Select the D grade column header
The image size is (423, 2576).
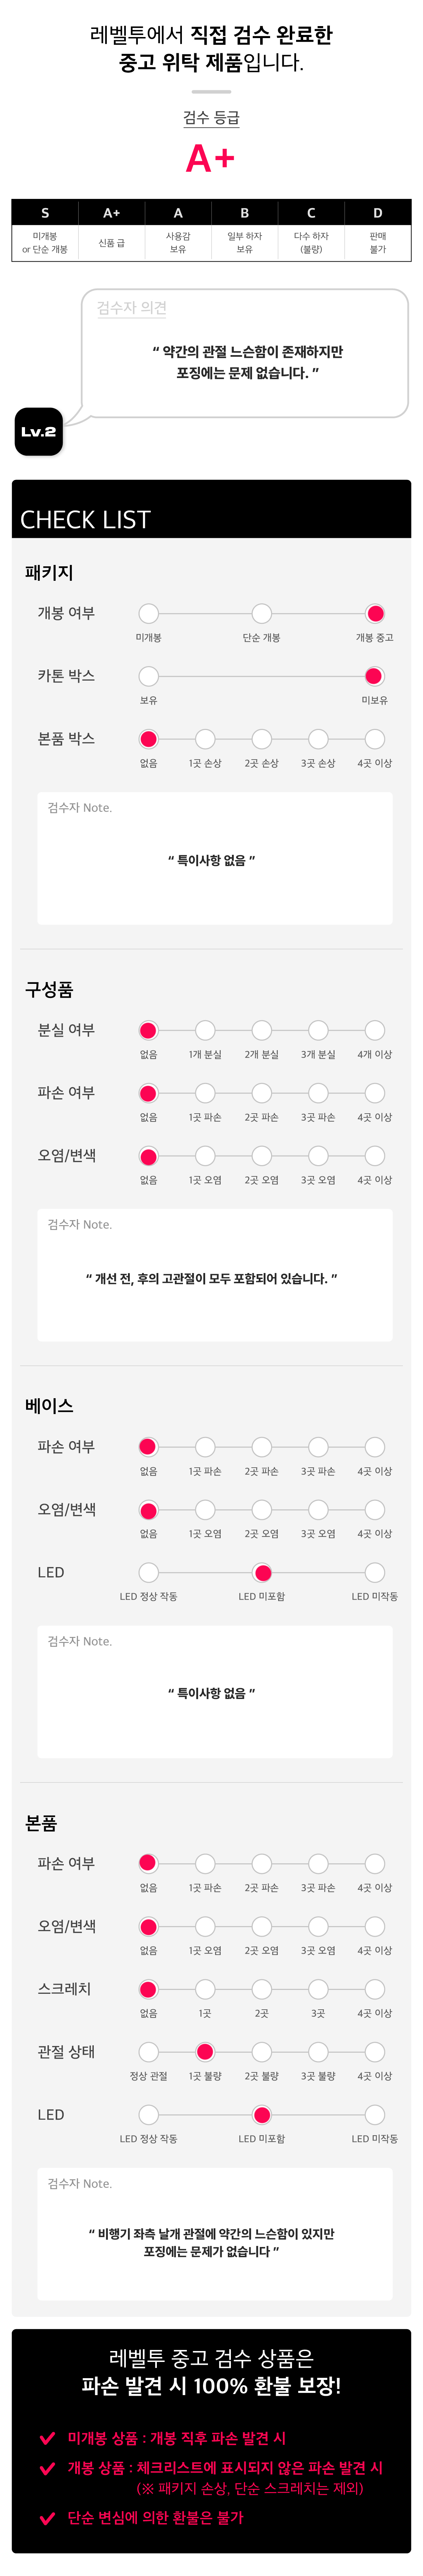377,213
